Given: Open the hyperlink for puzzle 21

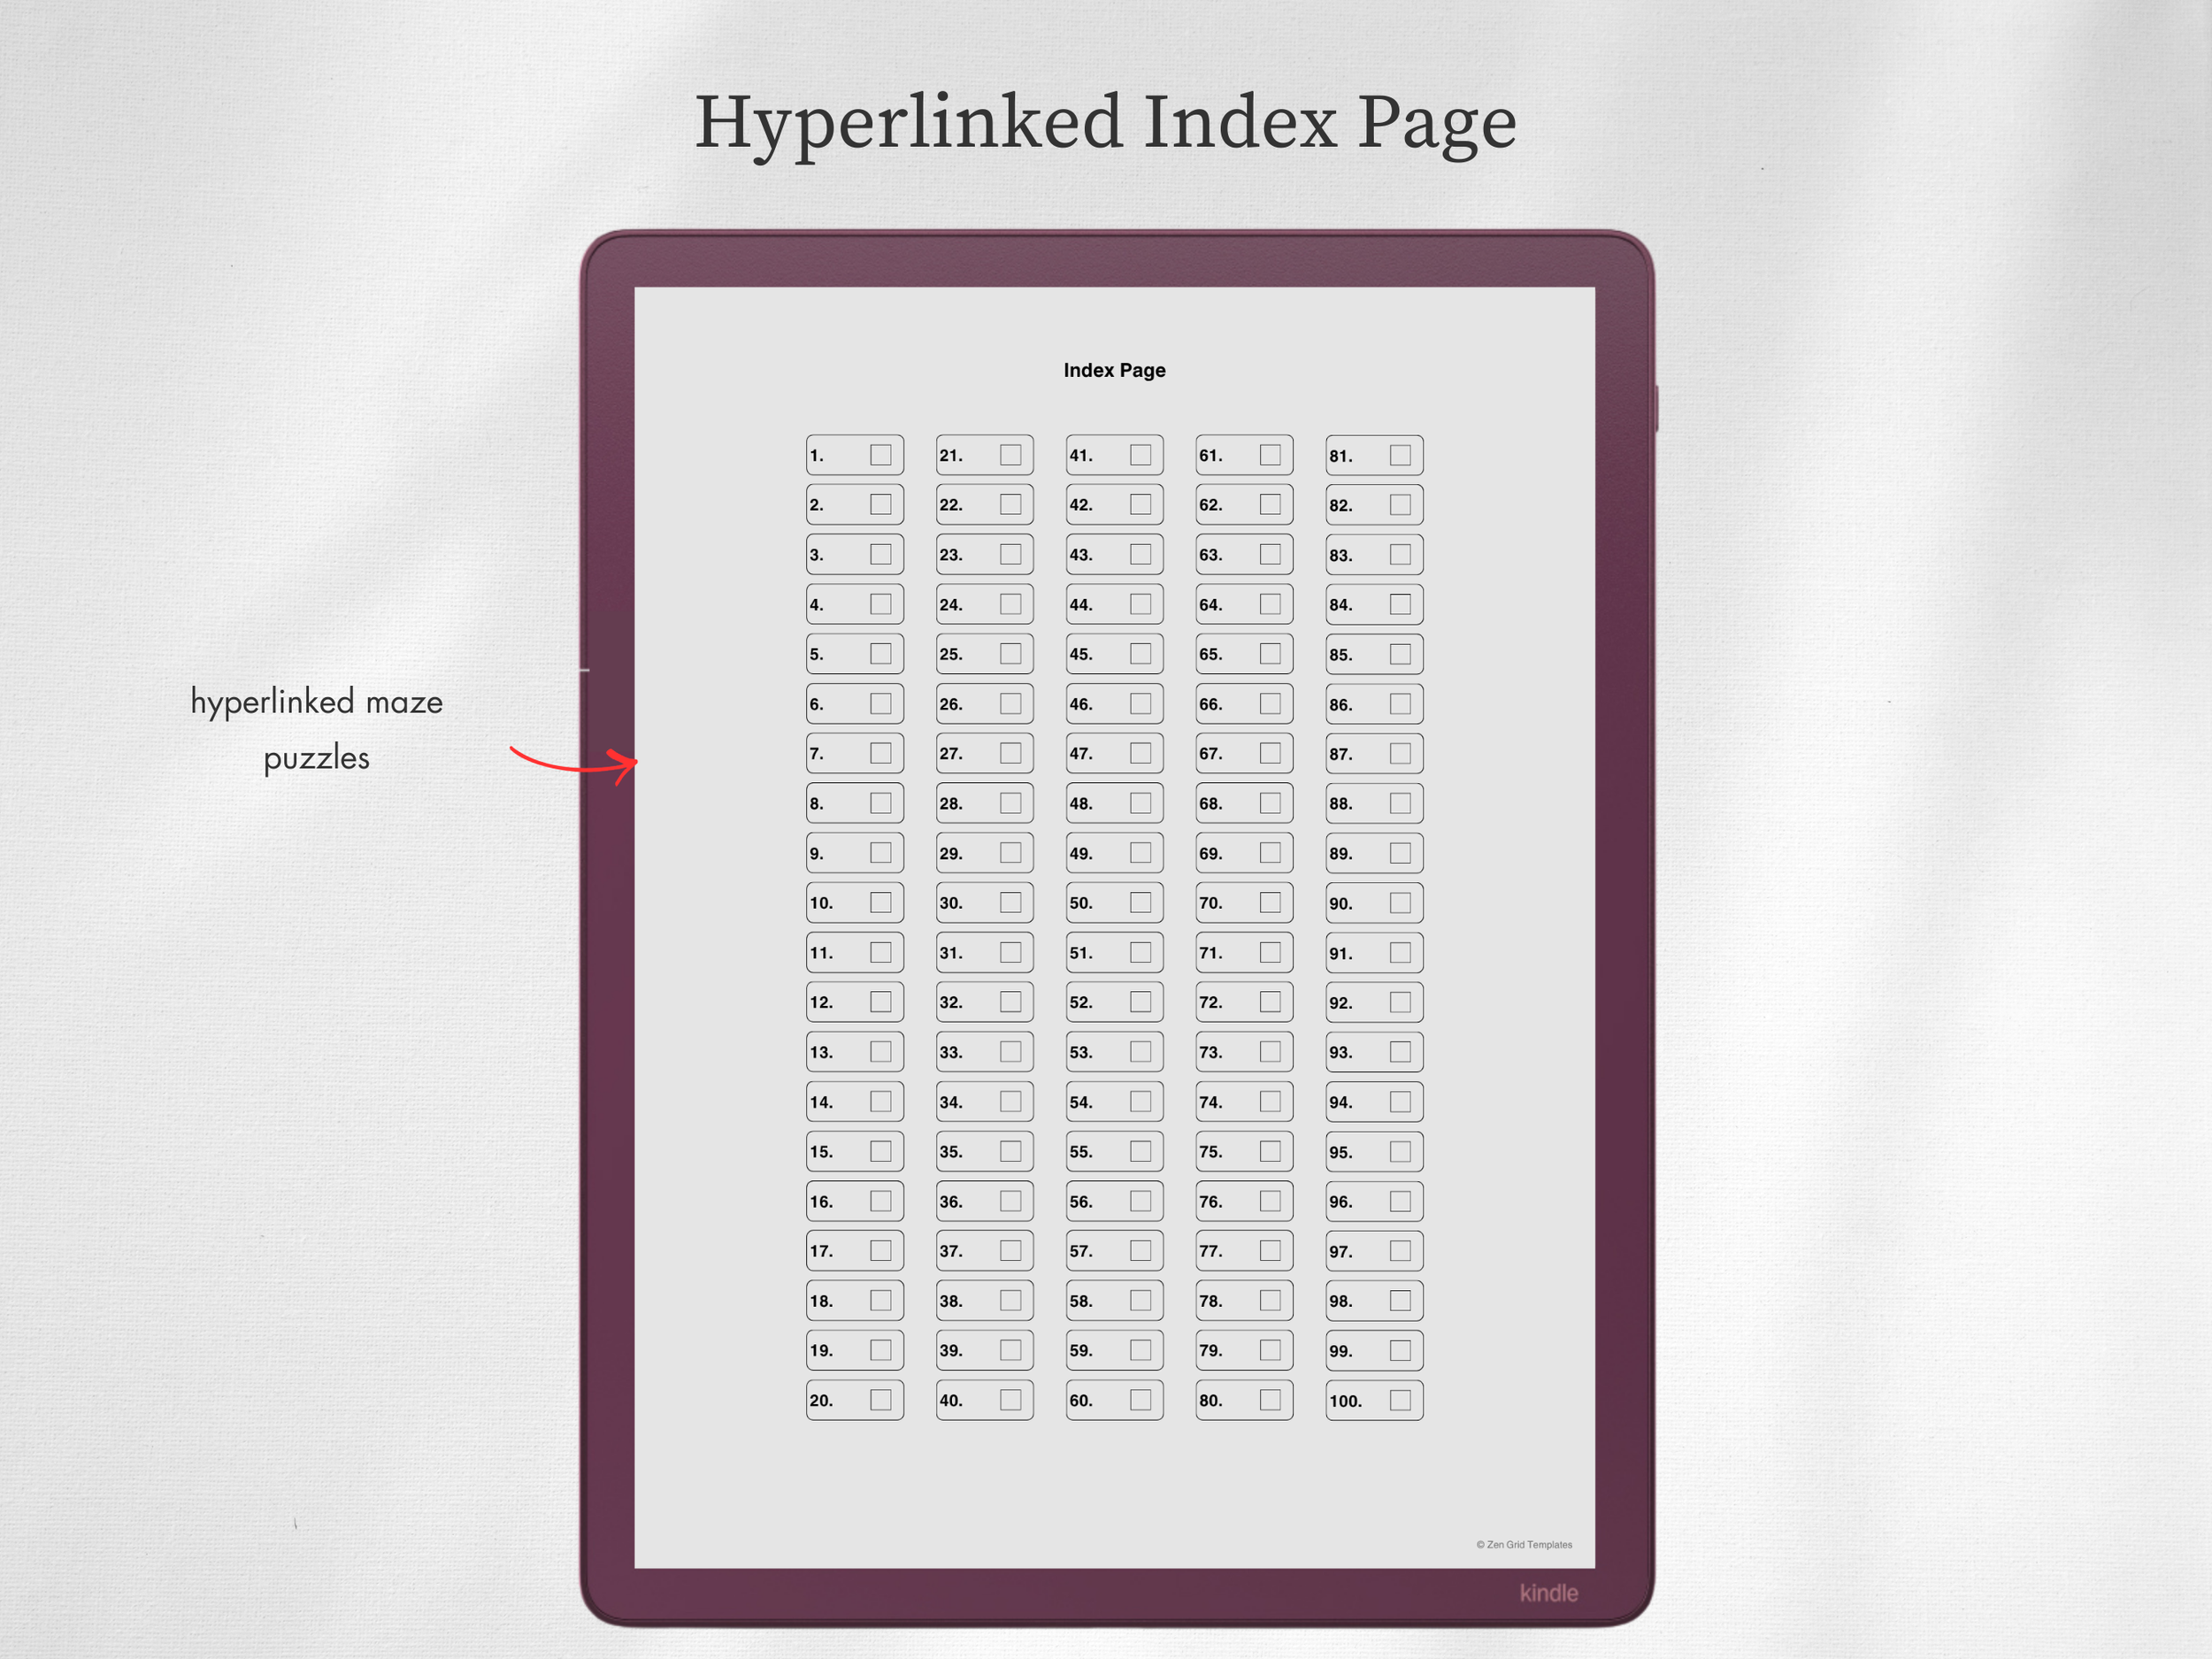Looking at the screenshot, I should (x=985, y=455).
